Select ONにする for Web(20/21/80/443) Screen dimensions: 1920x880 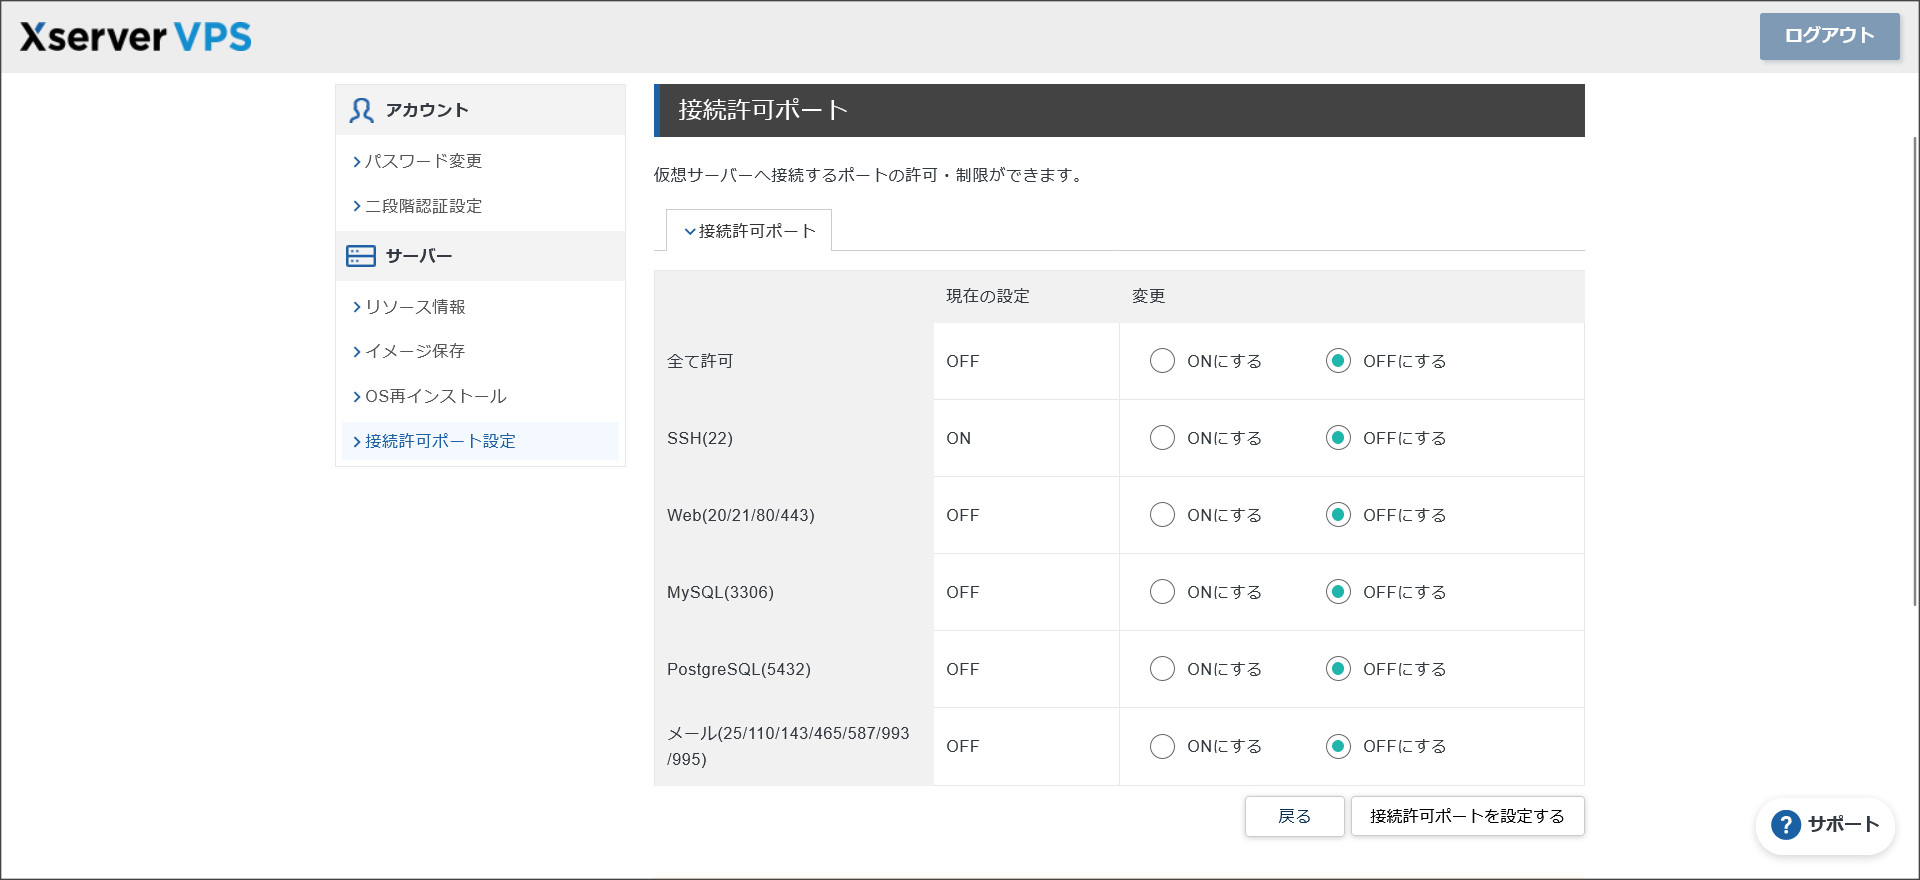(1162, 515)
